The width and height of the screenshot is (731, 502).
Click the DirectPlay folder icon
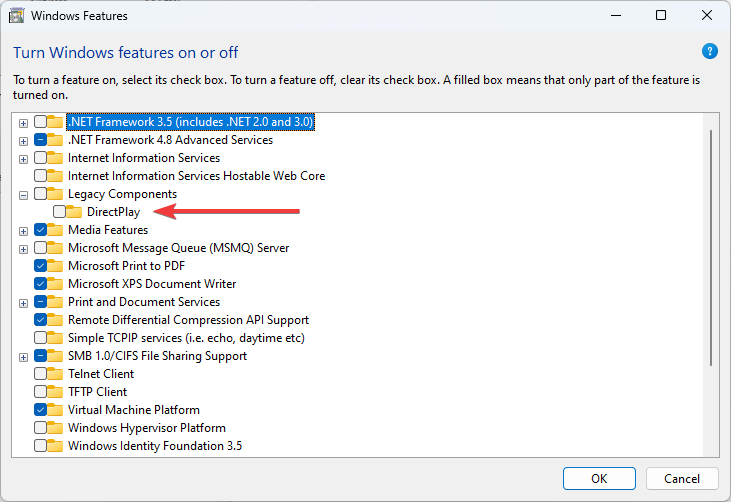pyautogui.click(x=74, y=212)
